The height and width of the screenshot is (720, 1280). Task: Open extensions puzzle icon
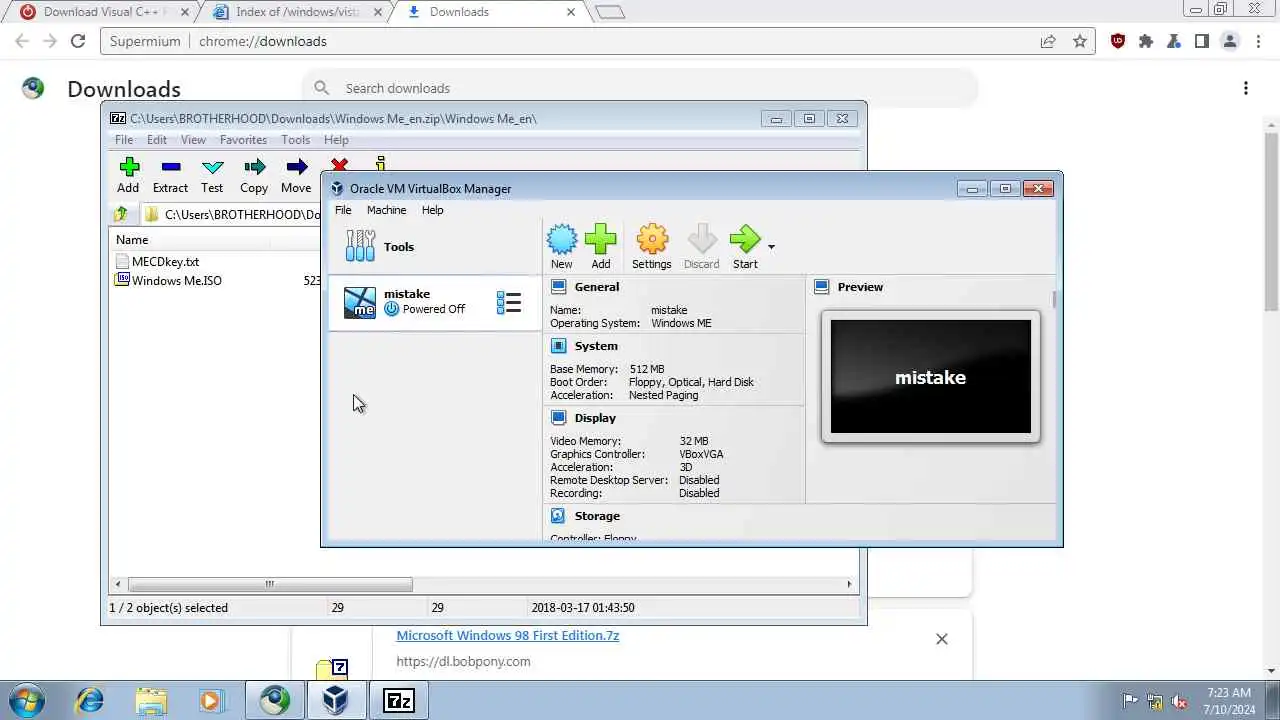tap(1146, 41)
